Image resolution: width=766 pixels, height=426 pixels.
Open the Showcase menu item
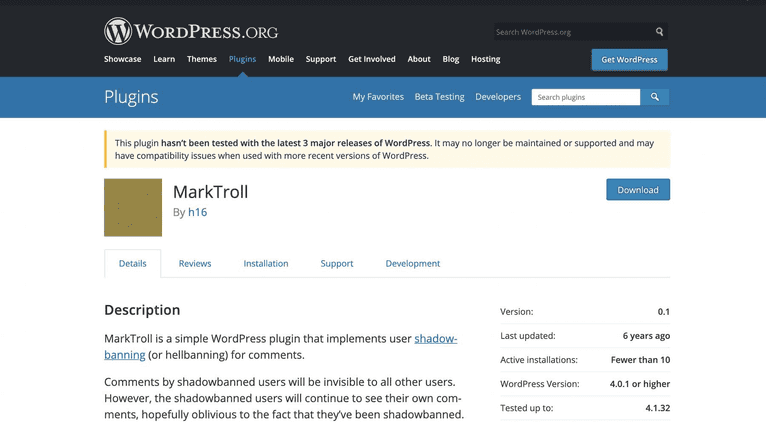[x=122, y=59]
